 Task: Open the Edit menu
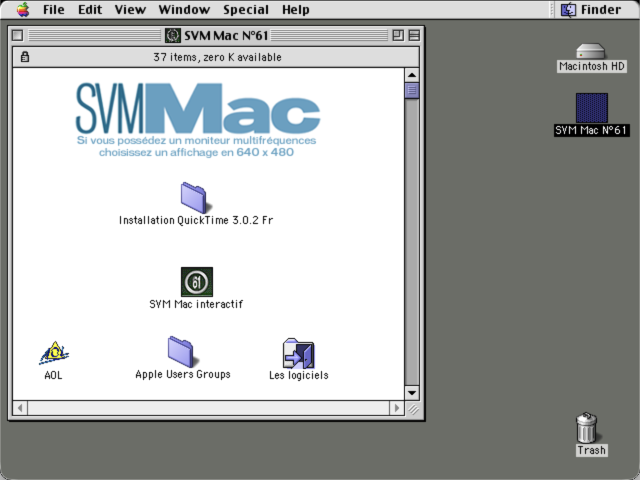pyautogui.click(x=90, y=9)
